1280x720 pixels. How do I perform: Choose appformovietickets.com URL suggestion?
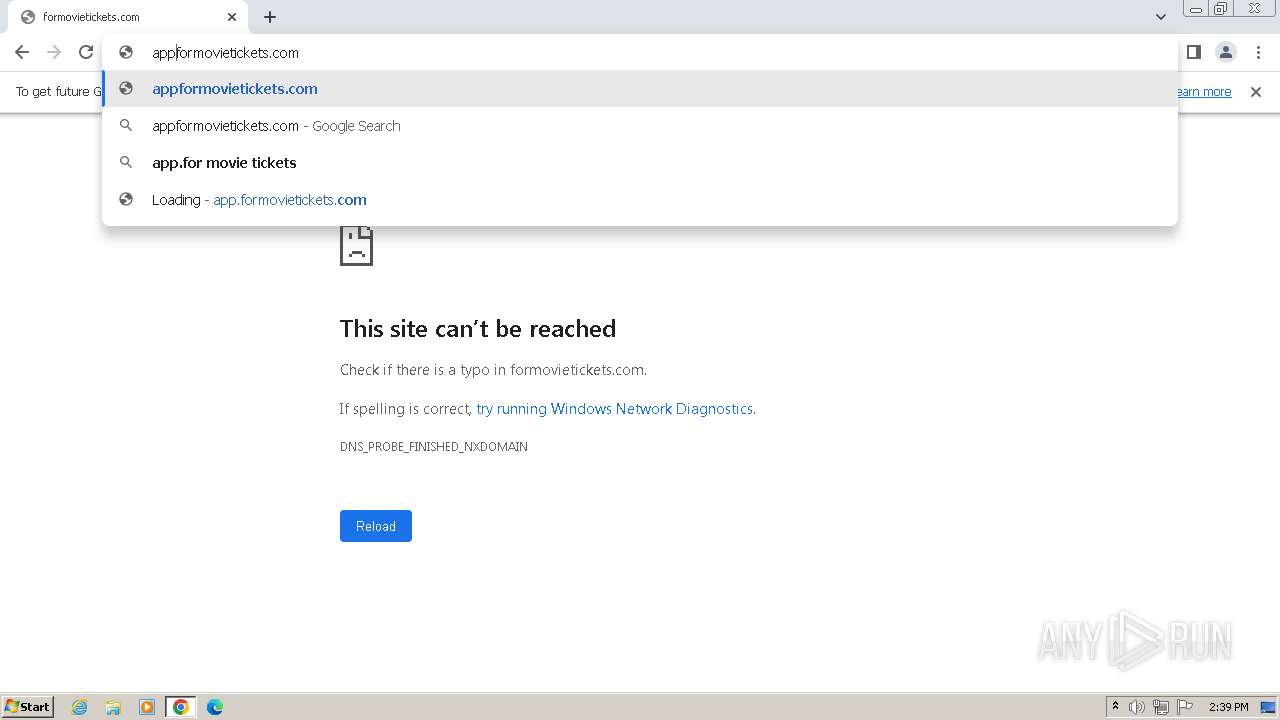click(640, 89)
